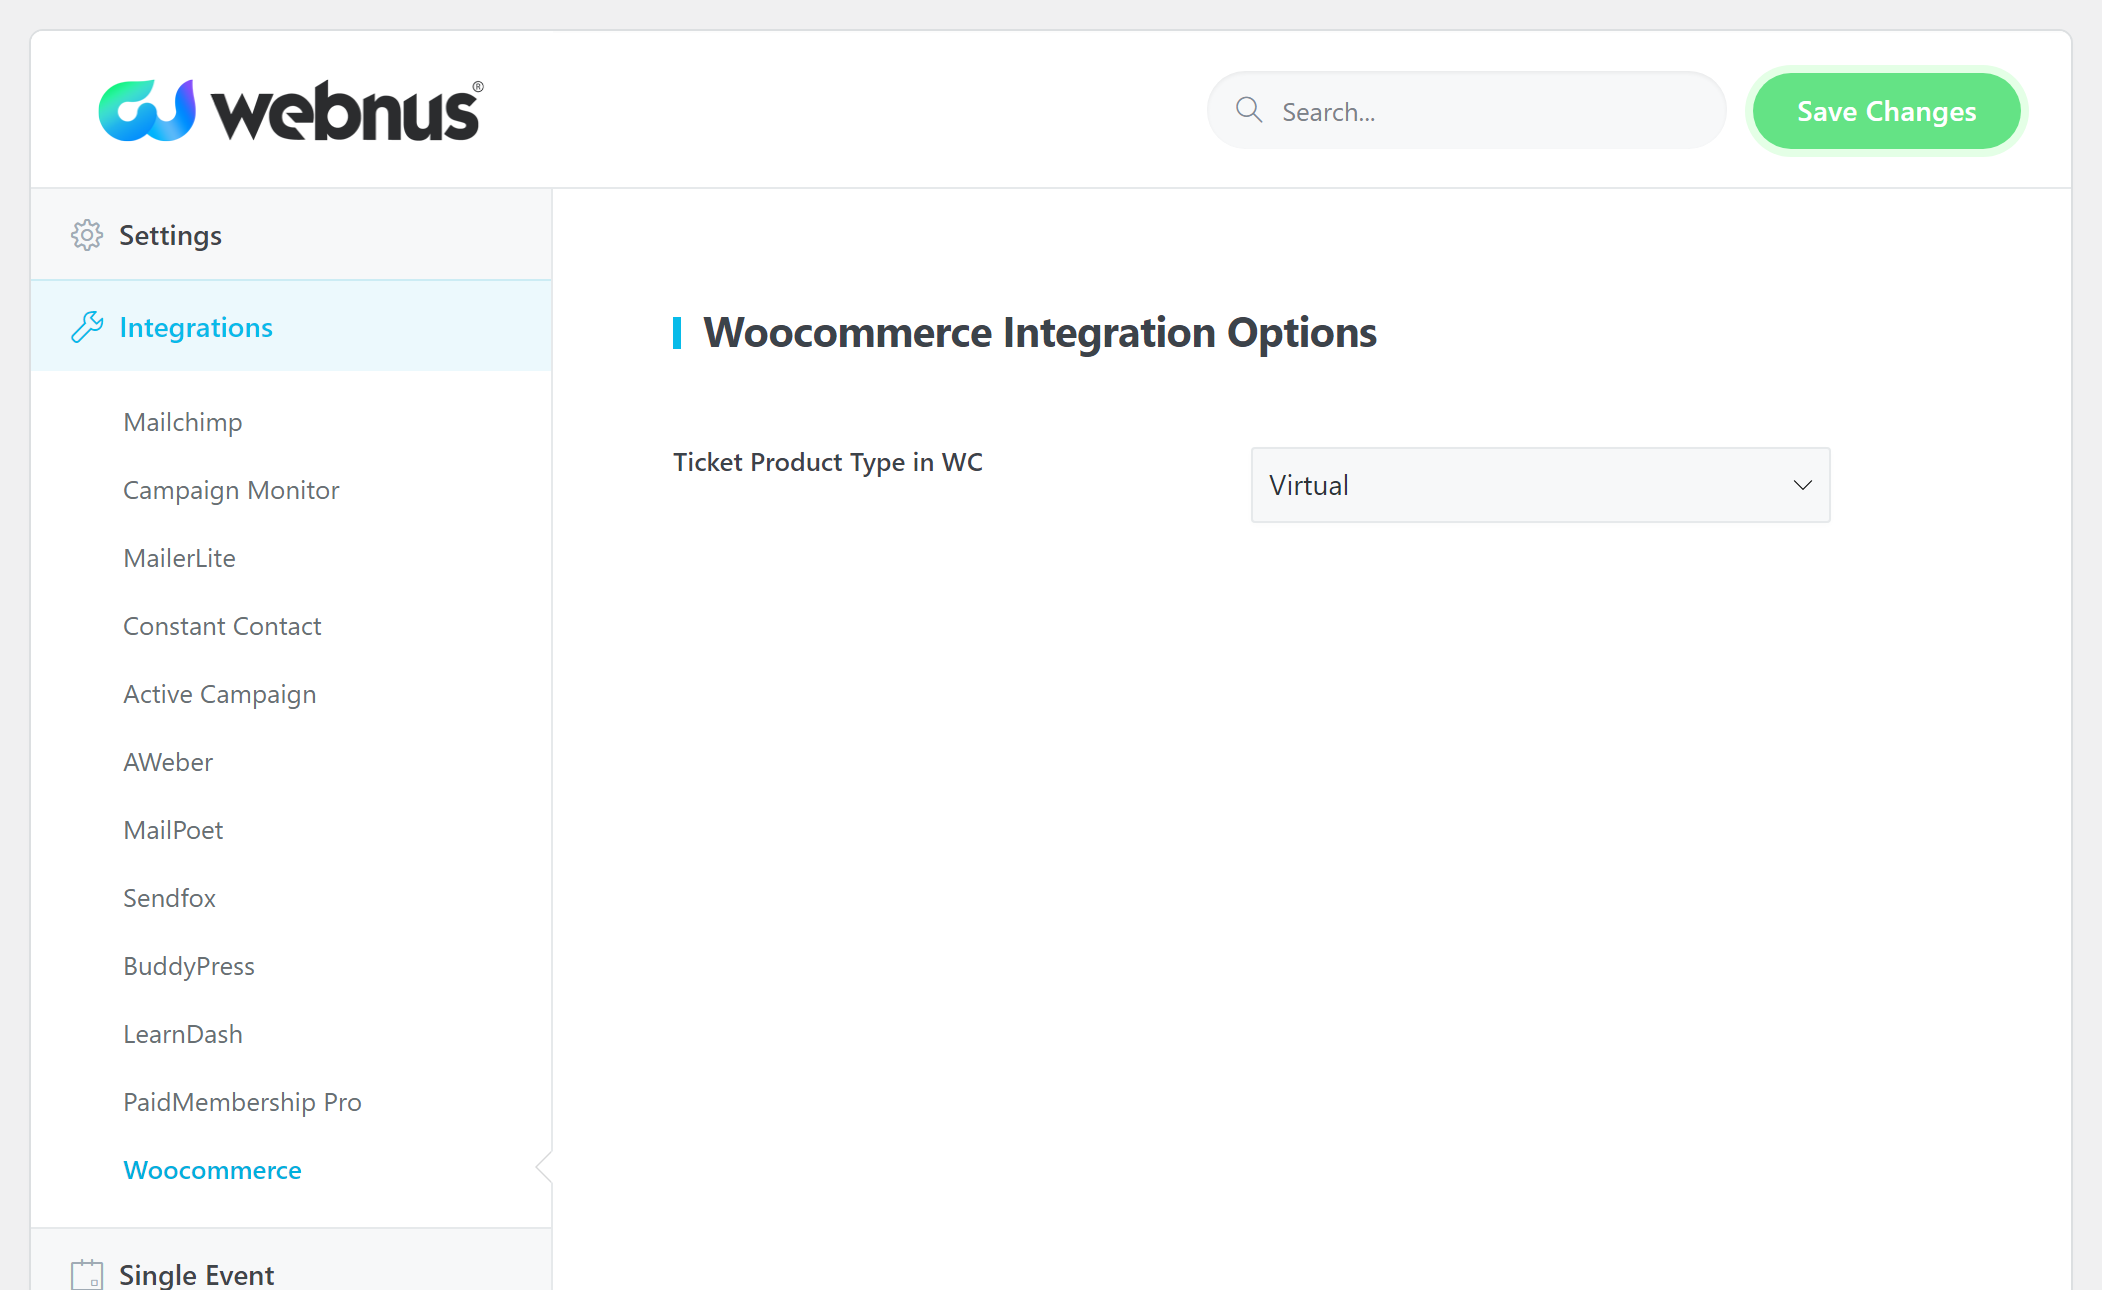Select Constant Contact integration

click(222, 626)
